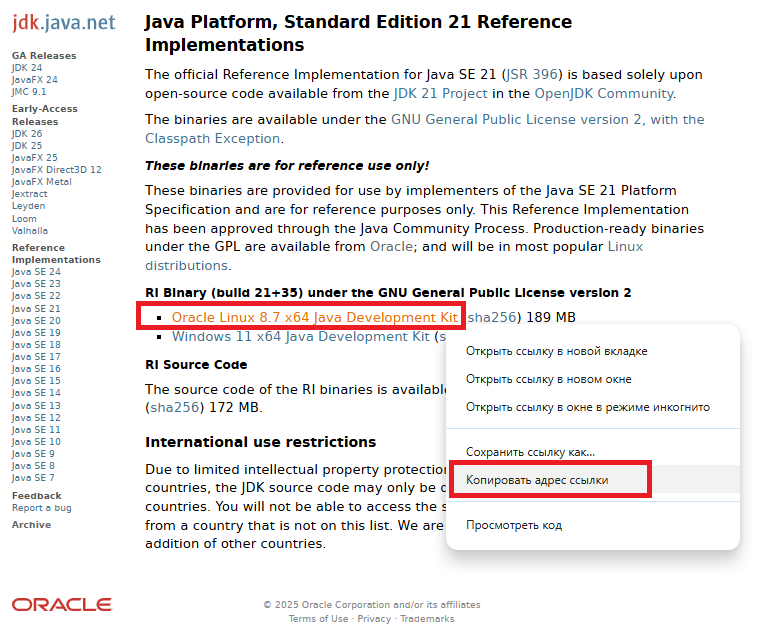Download Oracle Linux 8.7 x64 Java Development Kit
The width and height of the screenshot is (771, 640).
click(315, 318)
